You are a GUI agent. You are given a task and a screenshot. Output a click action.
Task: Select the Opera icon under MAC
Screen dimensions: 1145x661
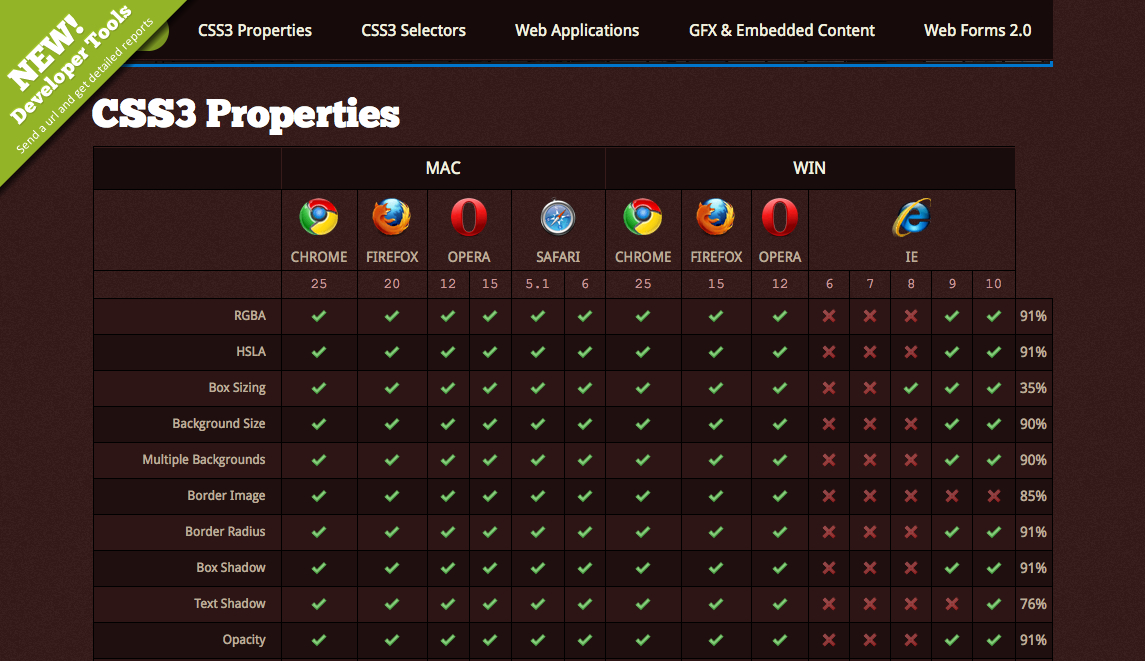[x=469, y=216]
